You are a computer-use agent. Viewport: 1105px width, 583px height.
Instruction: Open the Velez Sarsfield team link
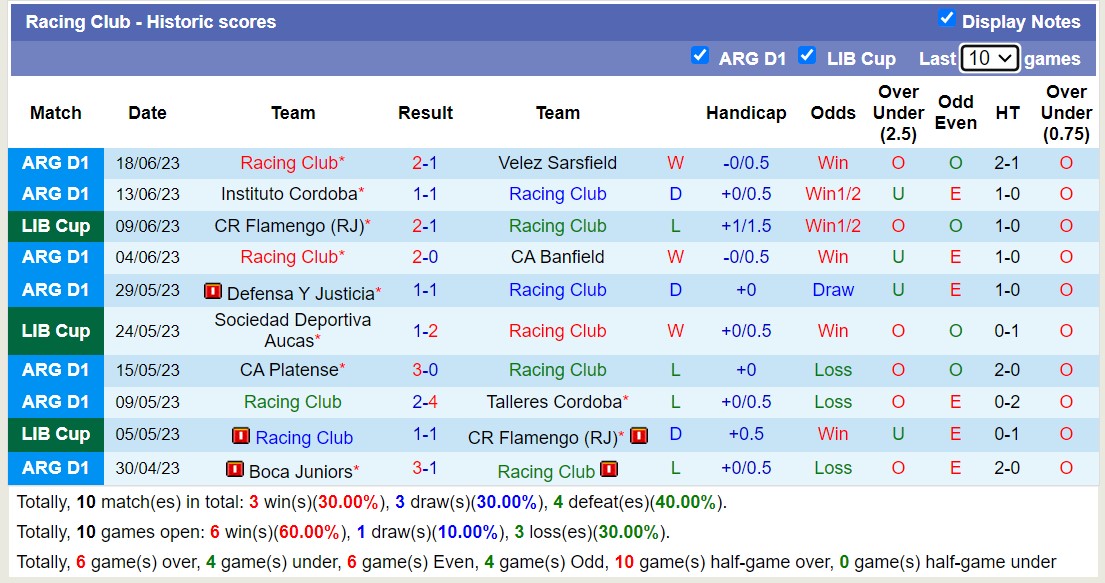557,163
